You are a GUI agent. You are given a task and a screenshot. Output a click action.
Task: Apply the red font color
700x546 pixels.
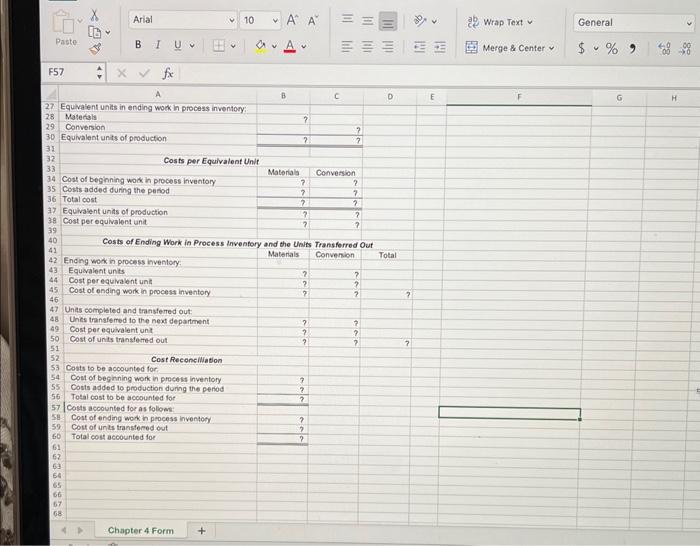click(x=290, y=46)
